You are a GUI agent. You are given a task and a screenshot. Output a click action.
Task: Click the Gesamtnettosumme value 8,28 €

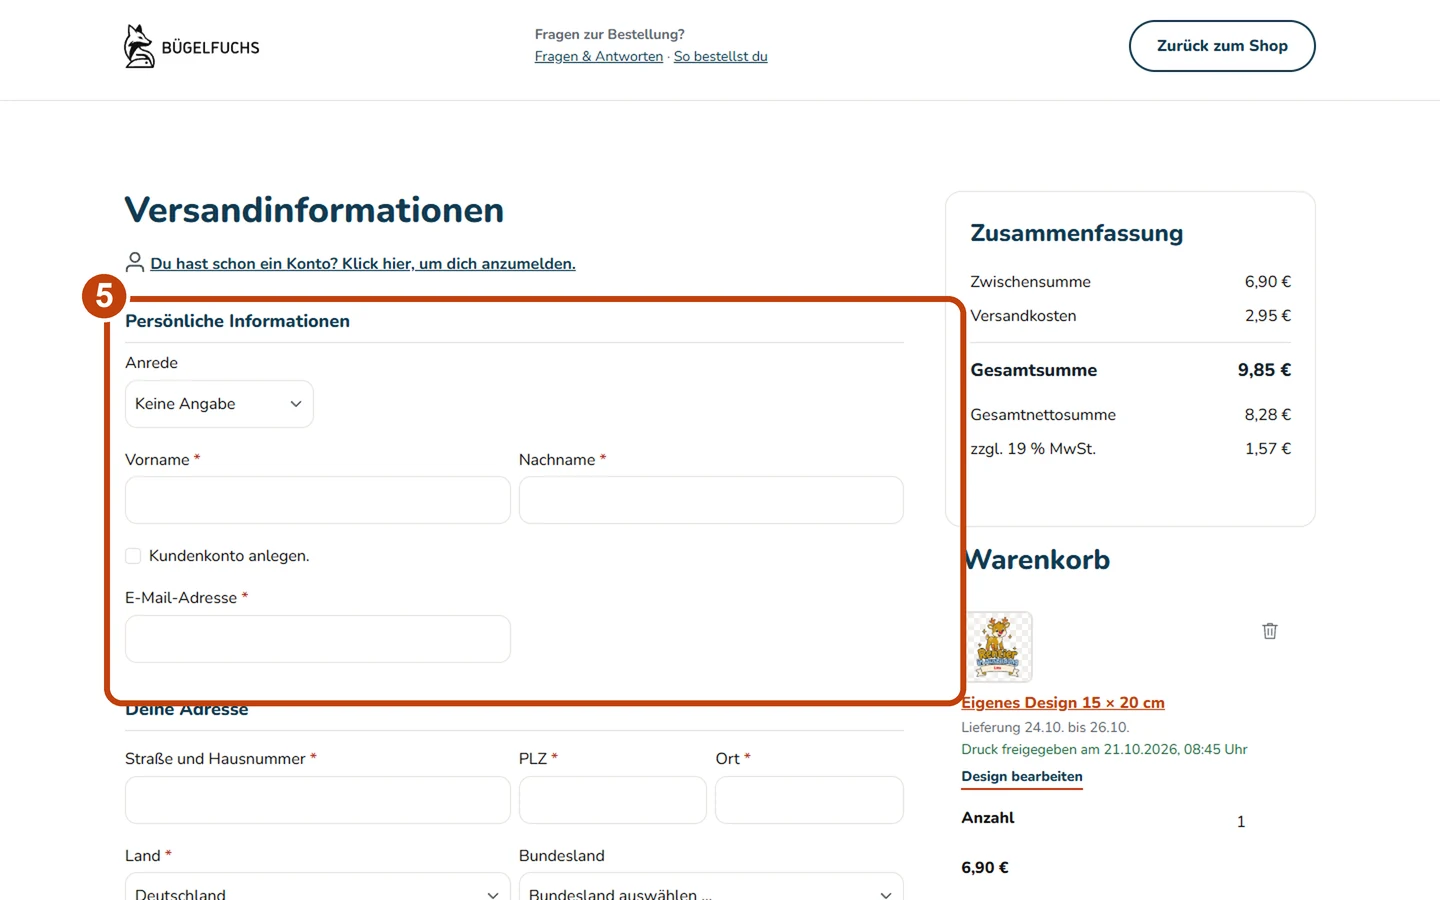(x=1268, y=415)
